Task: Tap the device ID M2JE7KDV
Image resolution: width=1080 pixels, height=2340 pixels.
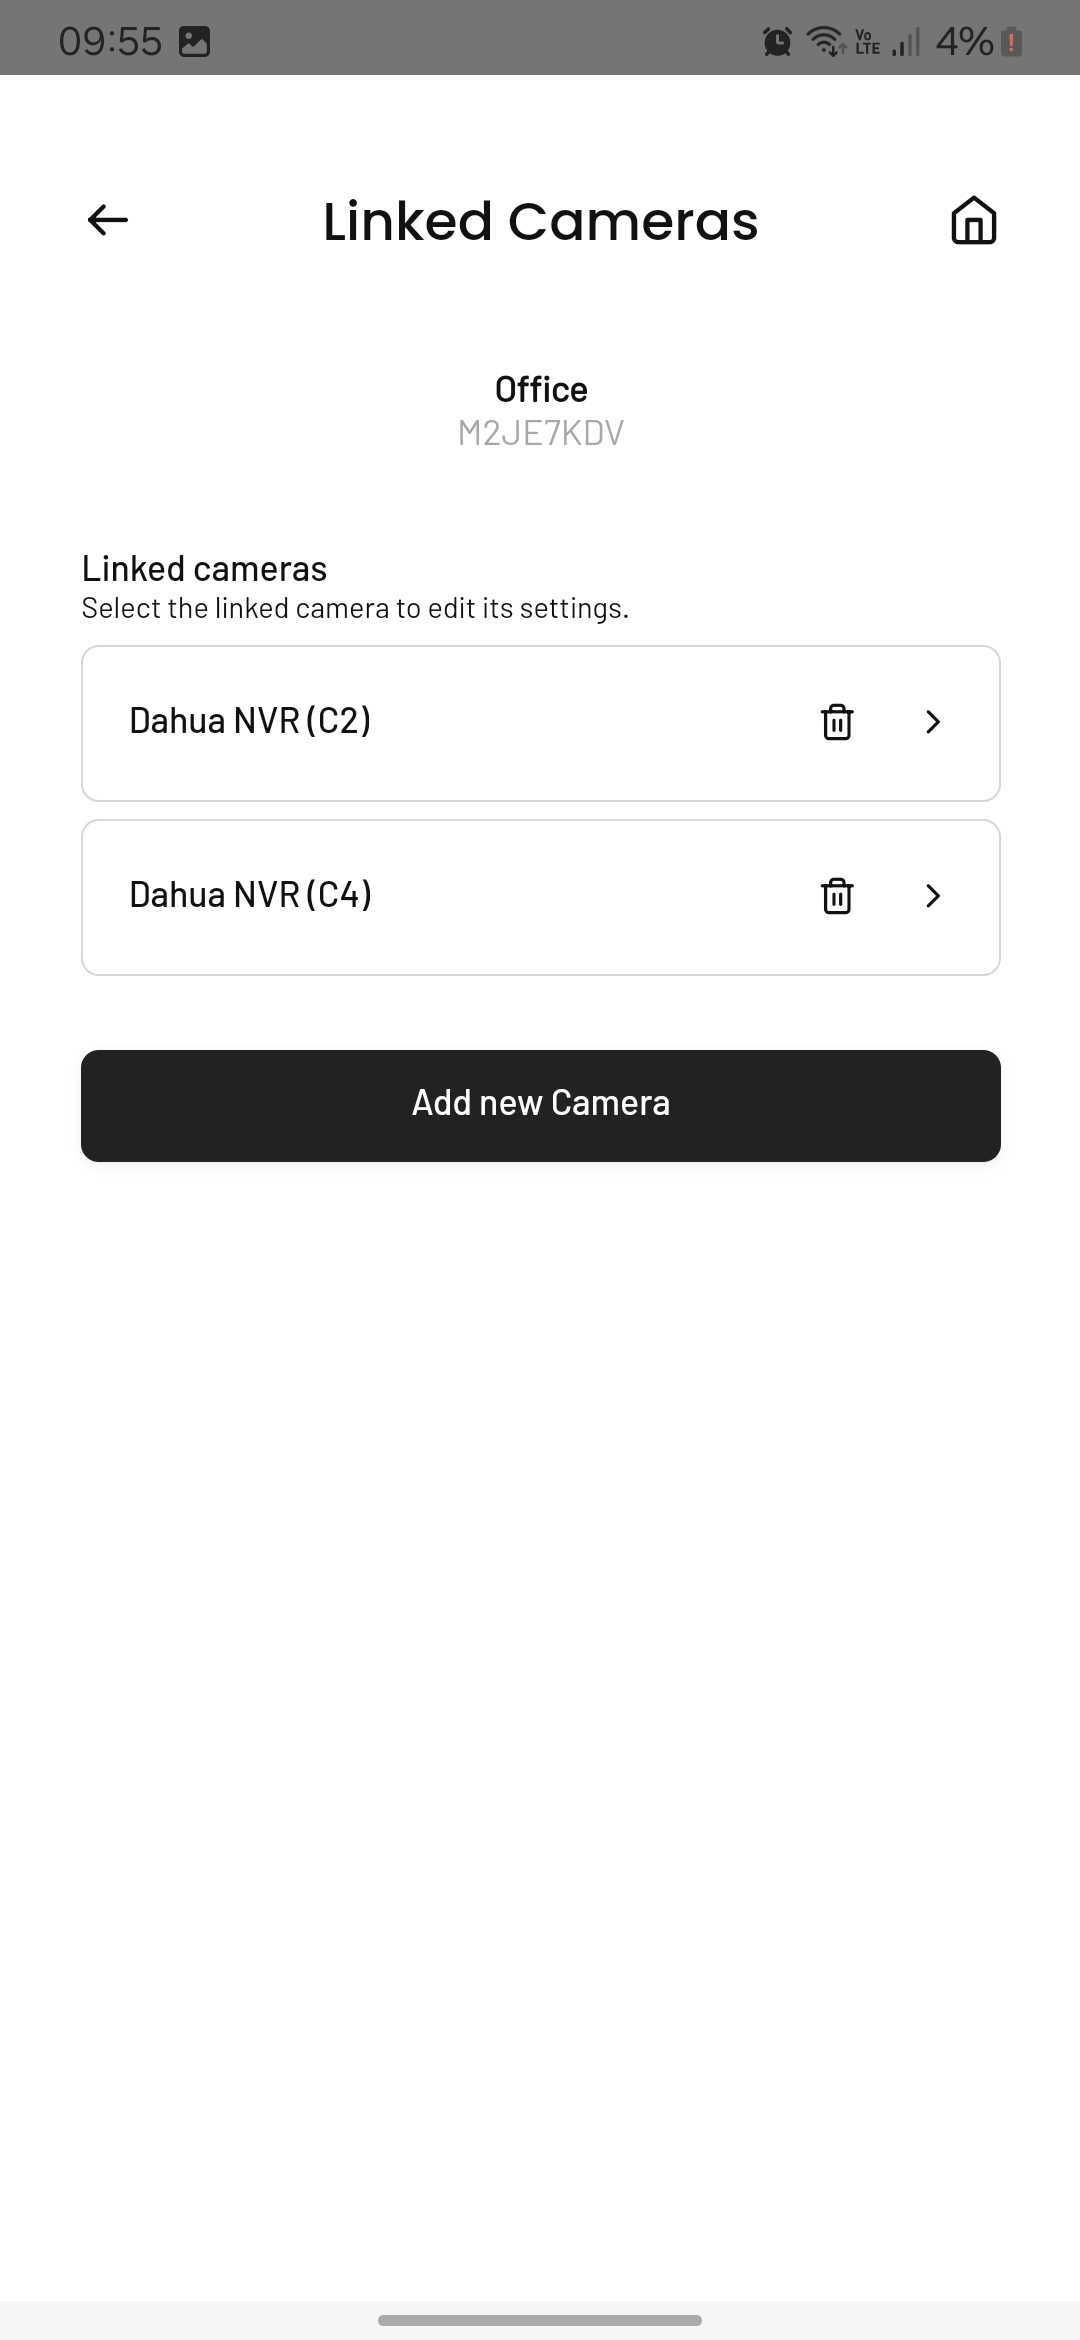Action: (x=541, y=433)
